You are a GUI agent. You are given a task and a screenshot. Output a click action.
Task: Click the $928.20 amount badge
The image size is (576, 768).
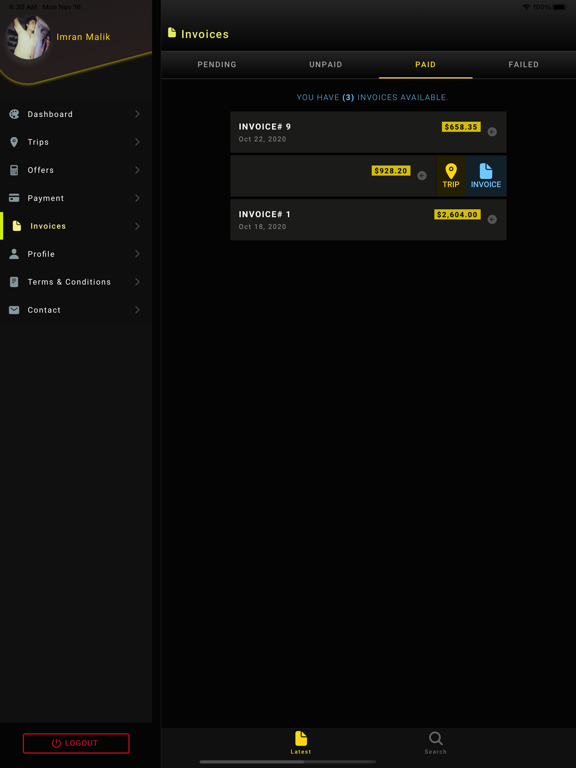coord(391,170)
